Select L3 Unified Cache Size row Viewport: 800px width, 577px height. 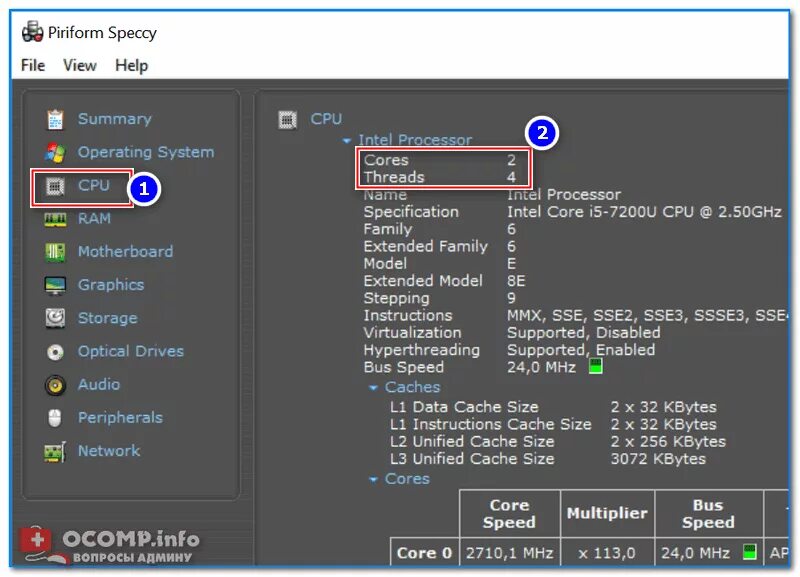click(548, 459)
